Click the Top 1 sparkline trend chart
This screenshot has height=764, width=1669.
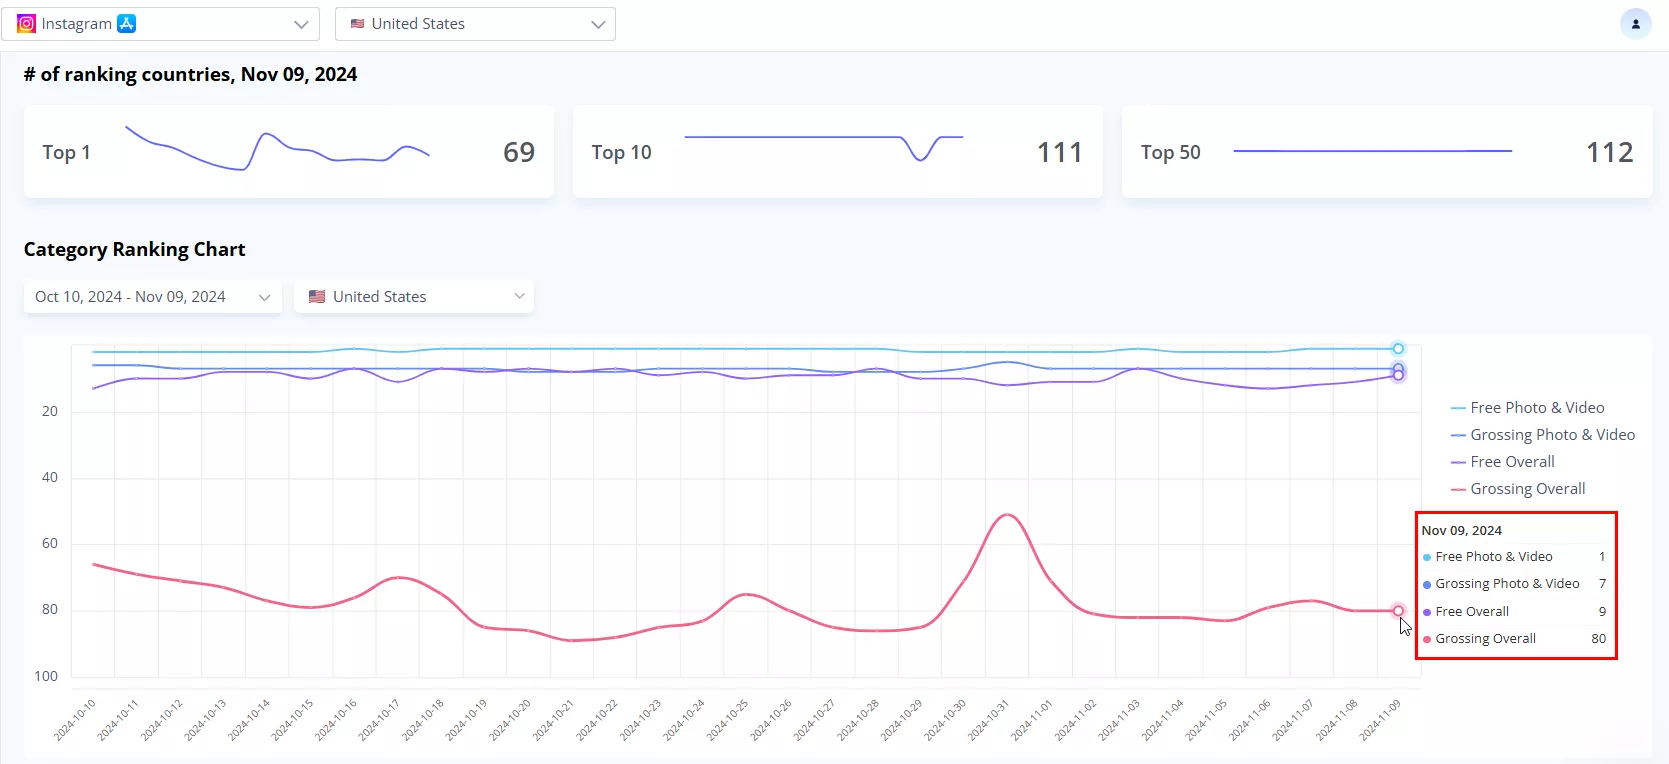[x=277, y=149]
